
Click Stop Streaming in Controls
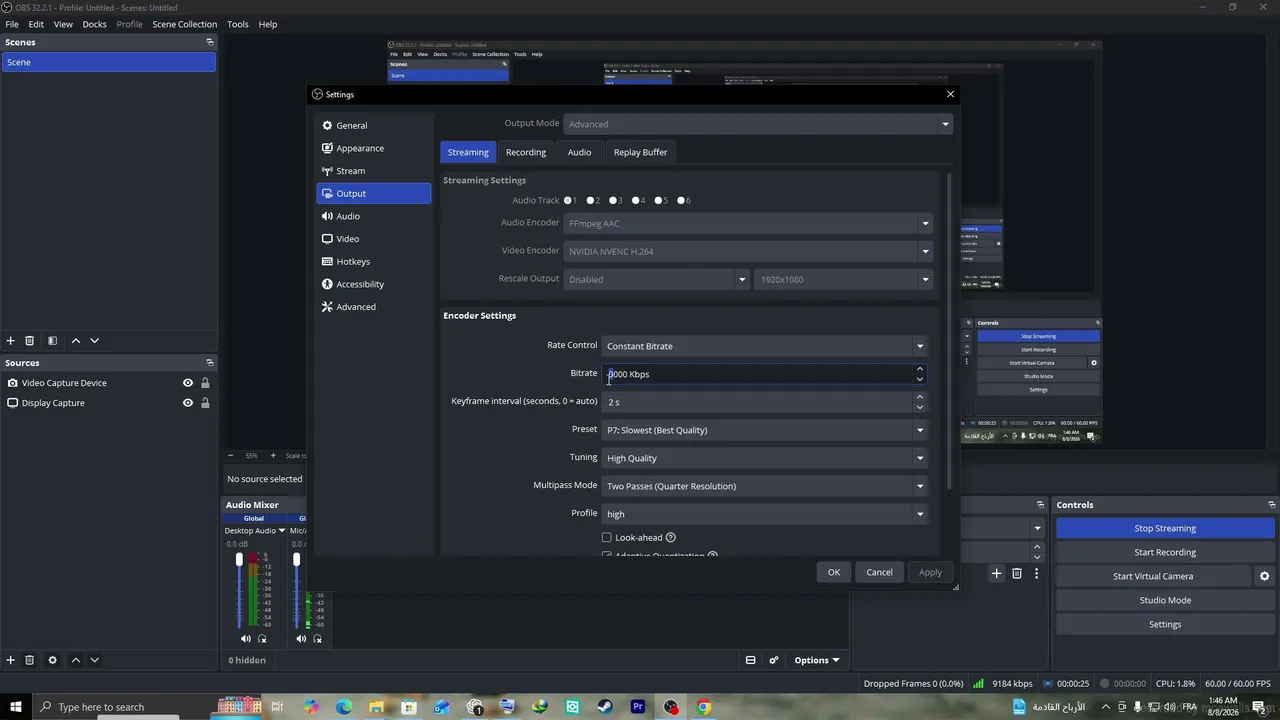tap(1165, 528)
